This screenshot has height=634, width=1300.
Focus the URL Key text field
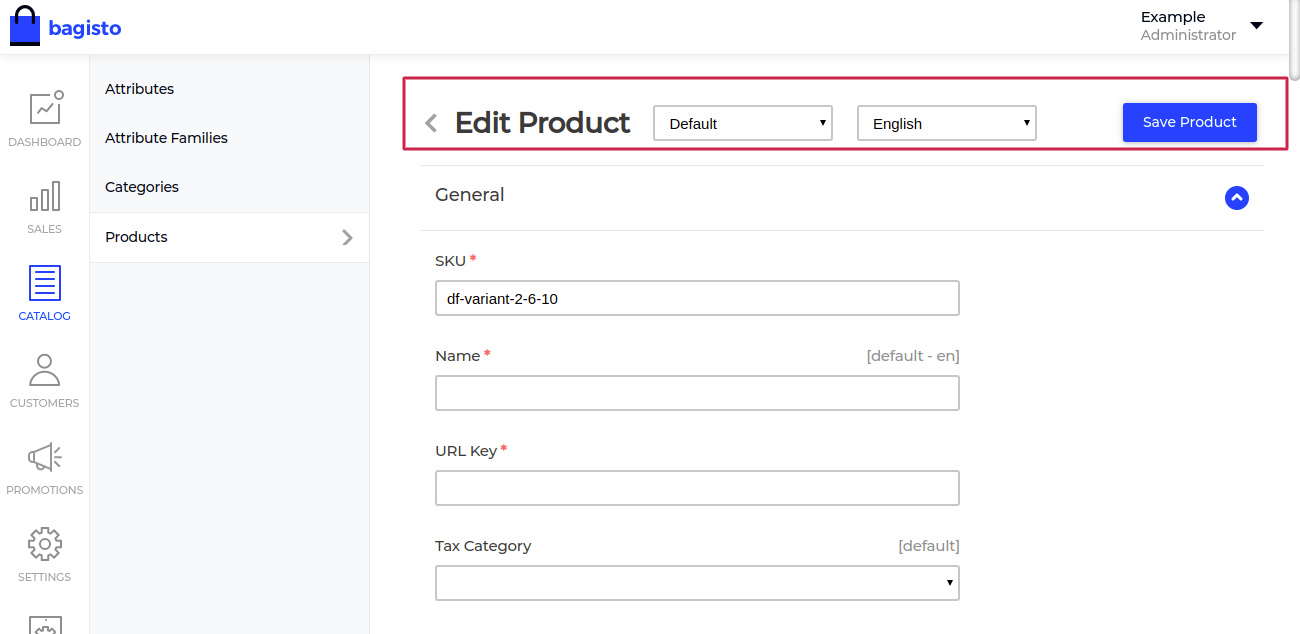click(x=697, y=488)
